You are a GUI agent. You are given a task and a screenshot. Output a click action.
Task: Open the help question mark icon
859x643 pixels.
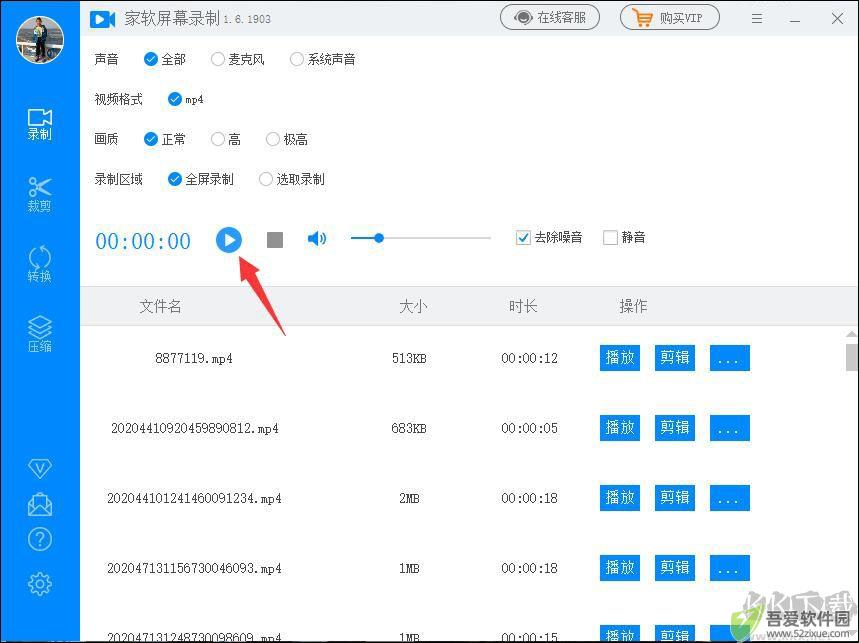[x=39, y=539]
